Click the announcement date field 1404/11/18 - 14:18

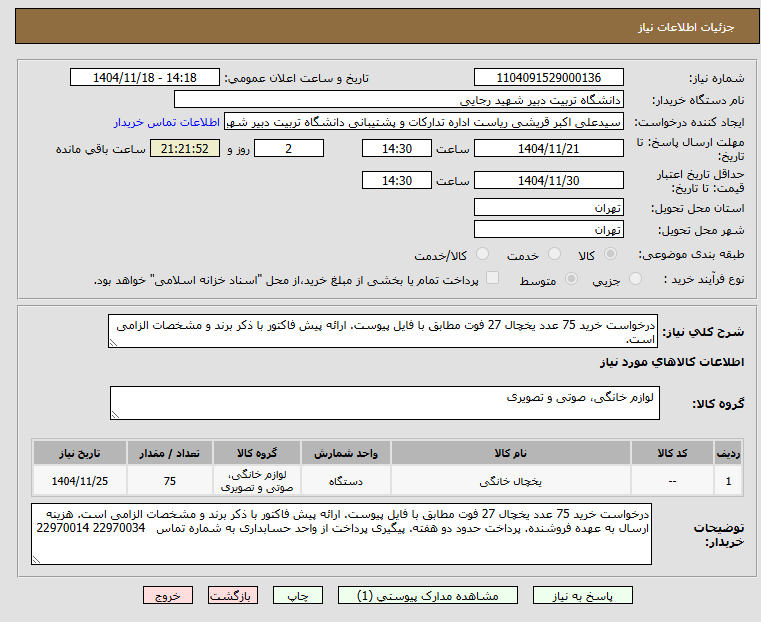pyautogui.click(x=145, y=77)
